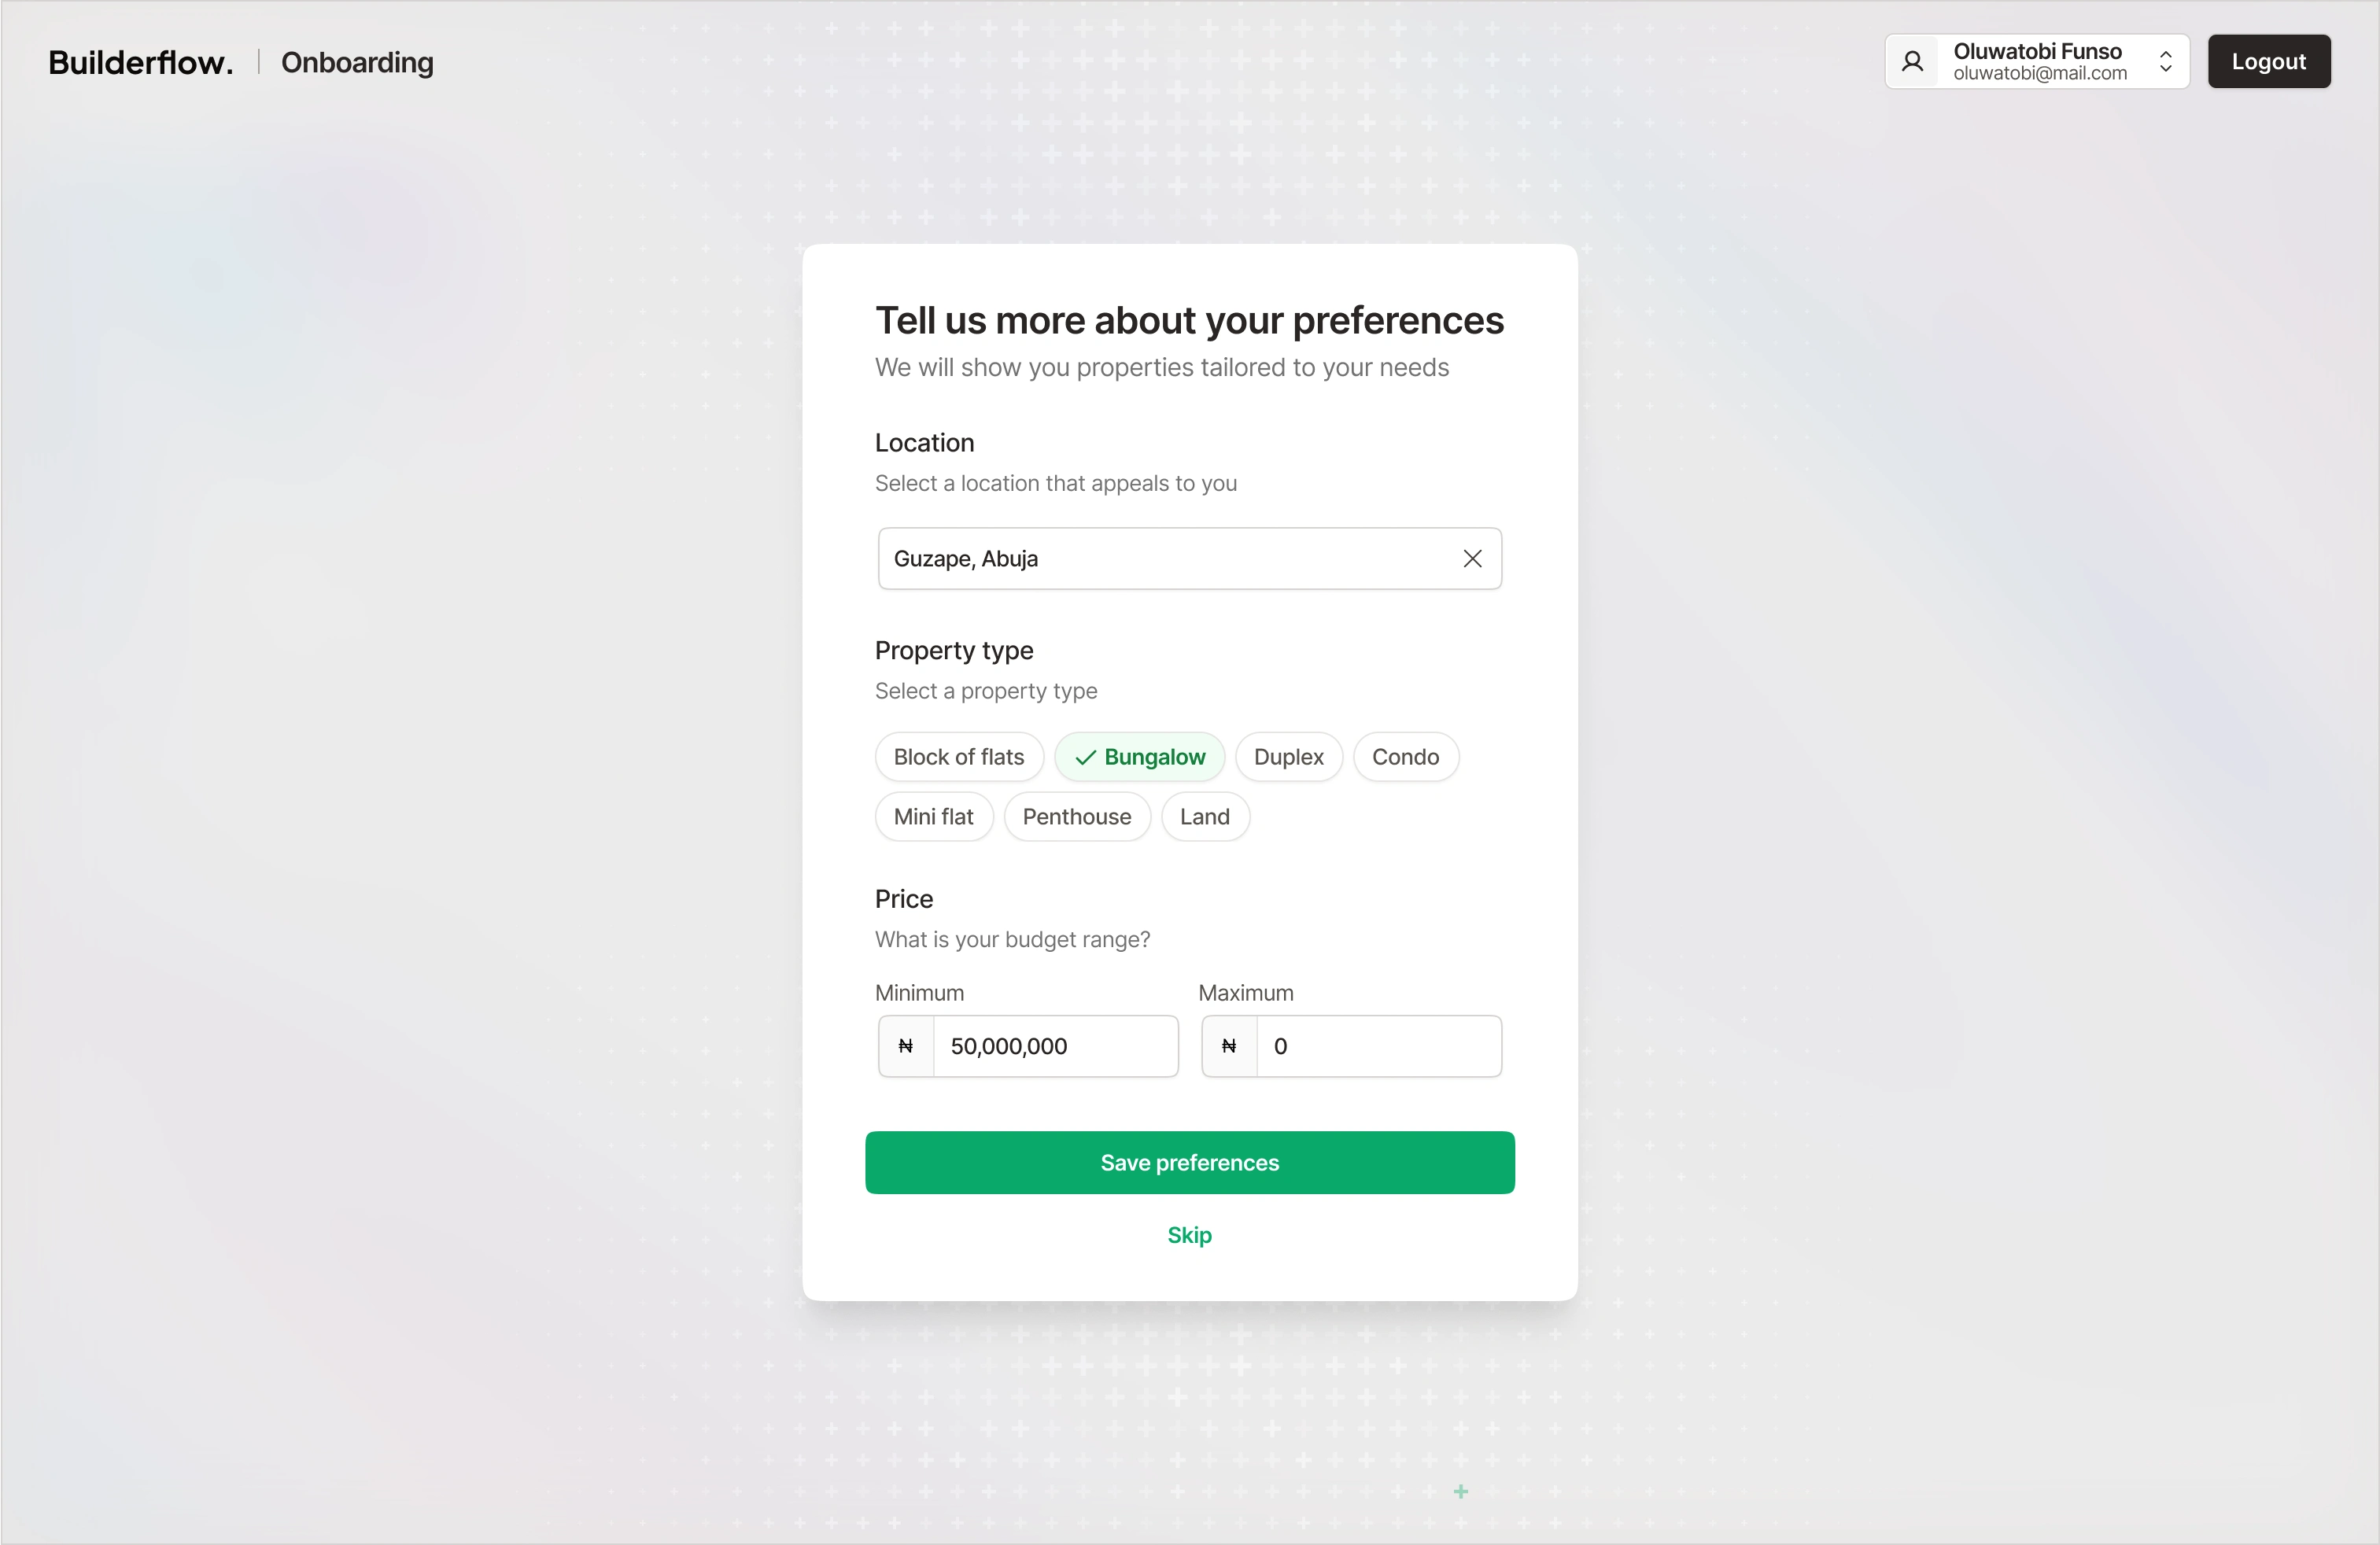This screenshot has width=2380, height=1545.
Task: Pick the Mini flat property type
Action: pos(933,817)
